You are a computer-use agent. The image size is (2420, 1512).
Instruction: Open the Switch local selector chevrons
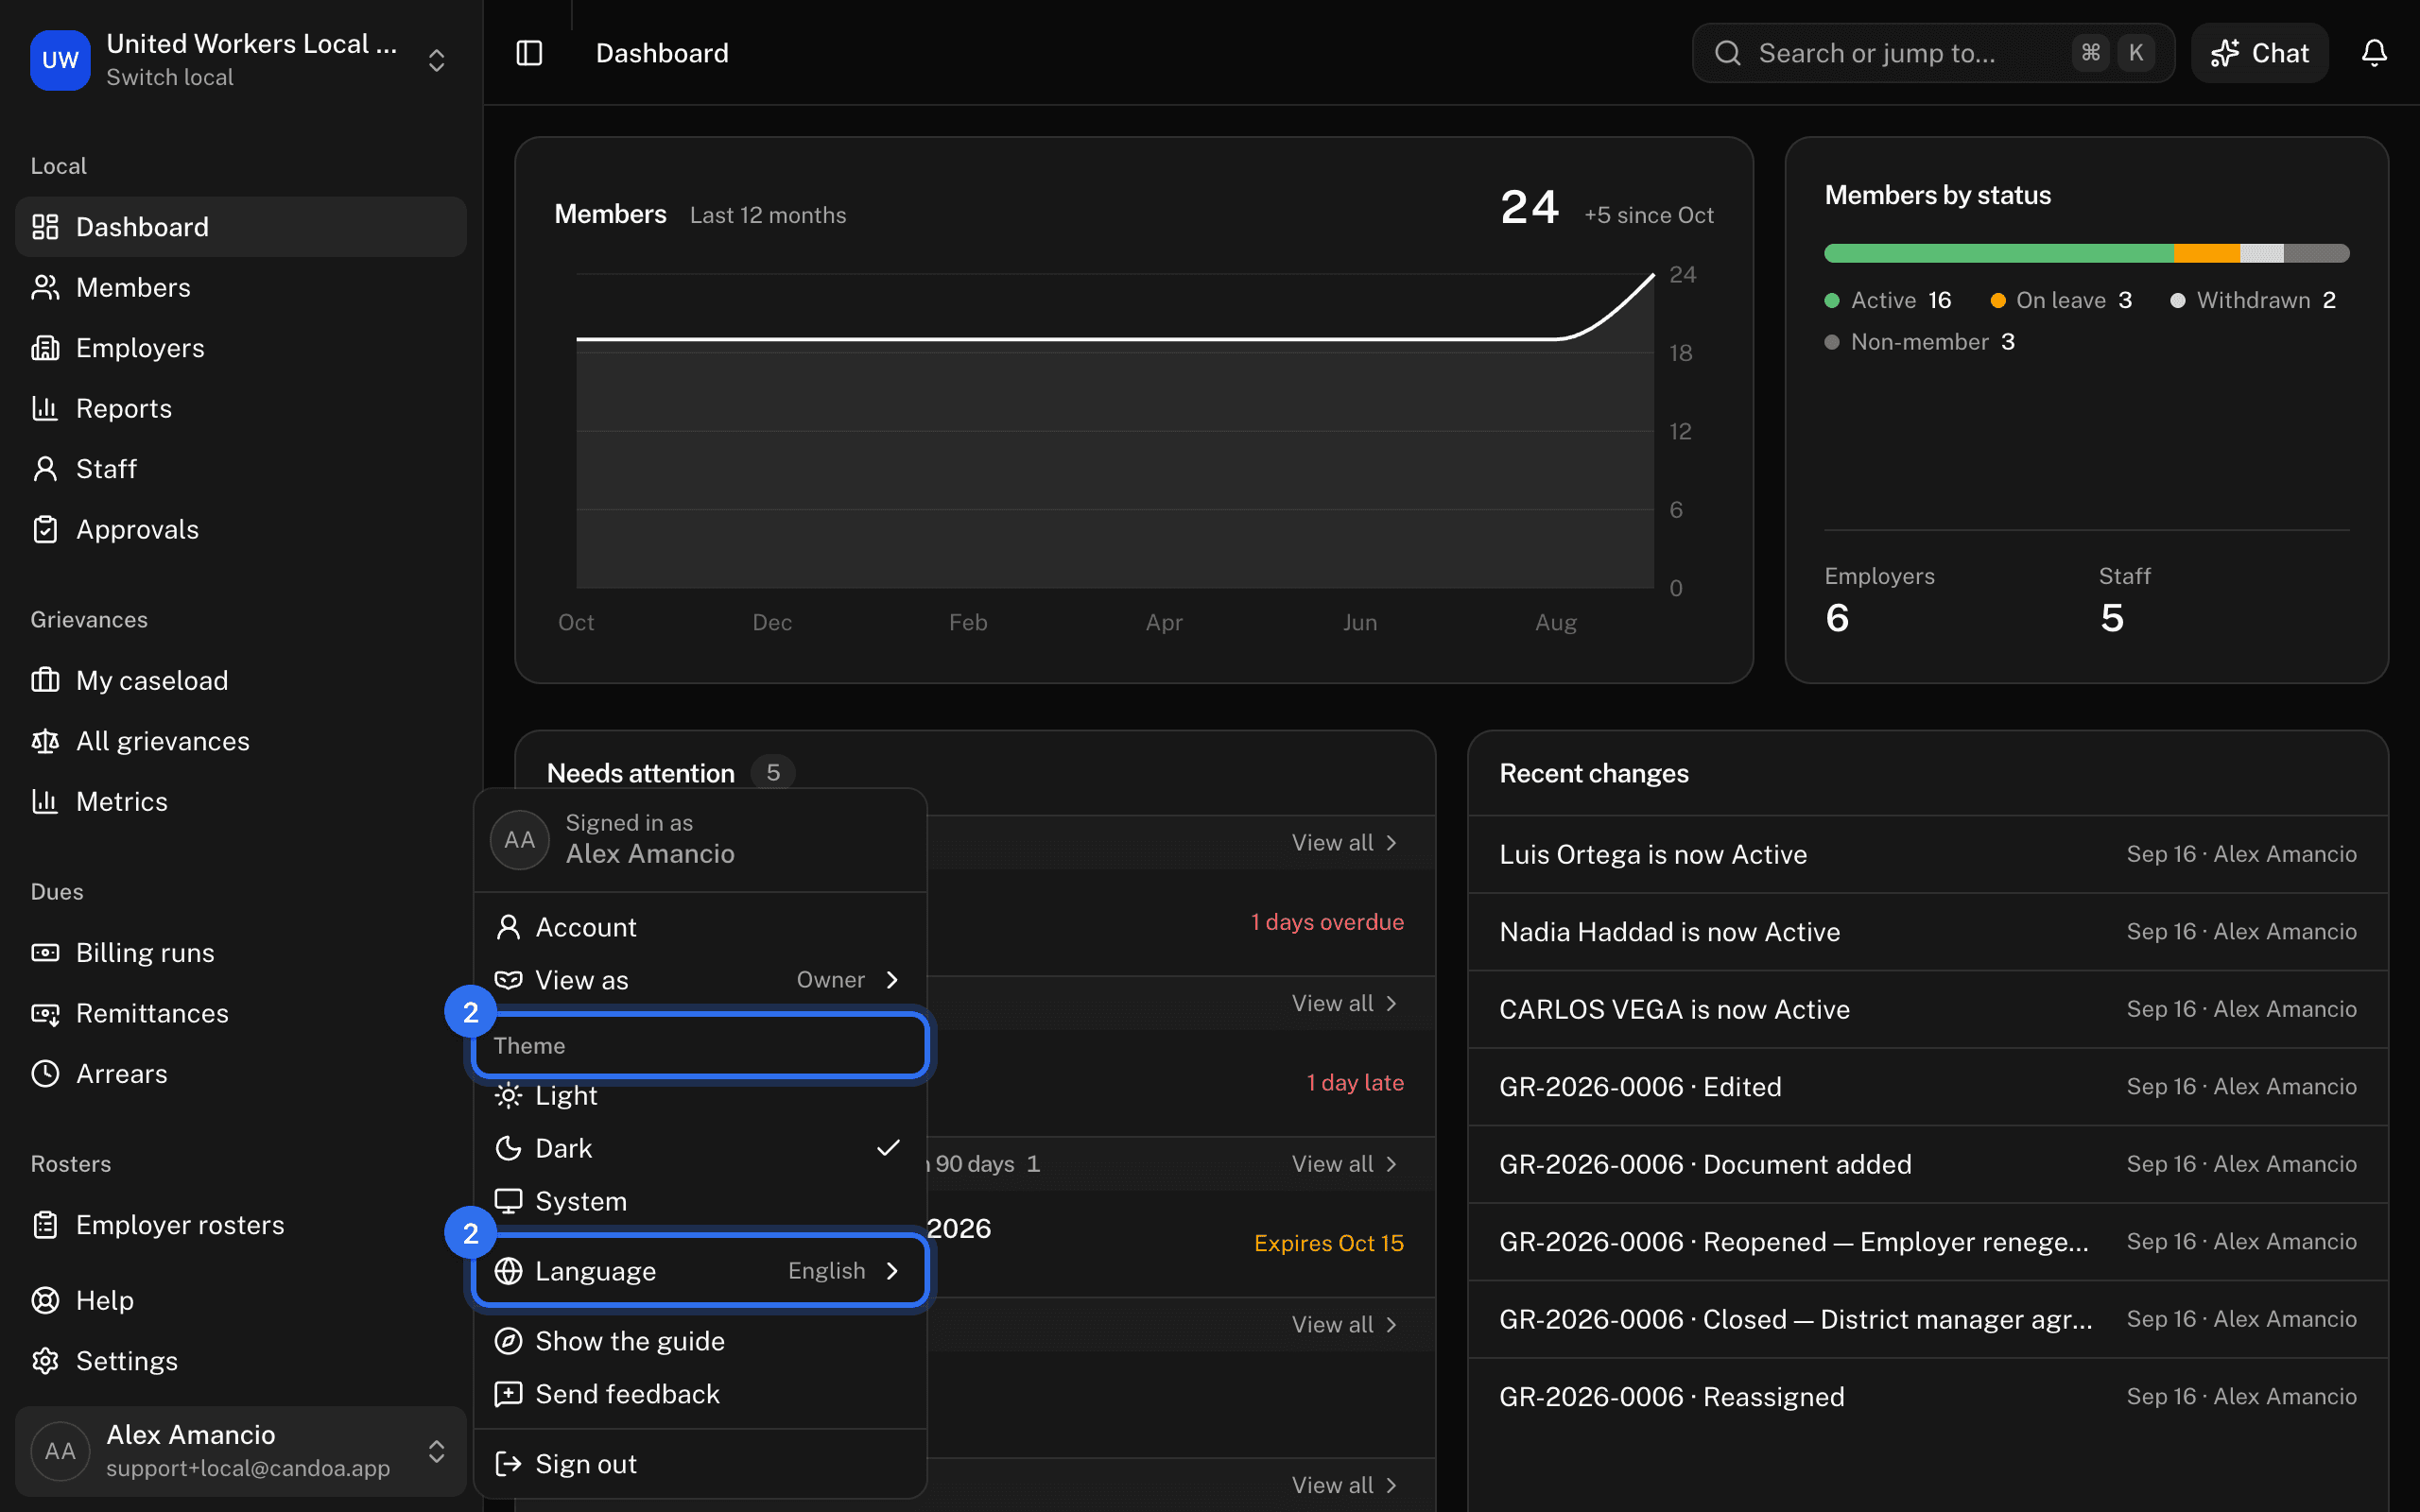pyautogui.click(x=436, y=60)
